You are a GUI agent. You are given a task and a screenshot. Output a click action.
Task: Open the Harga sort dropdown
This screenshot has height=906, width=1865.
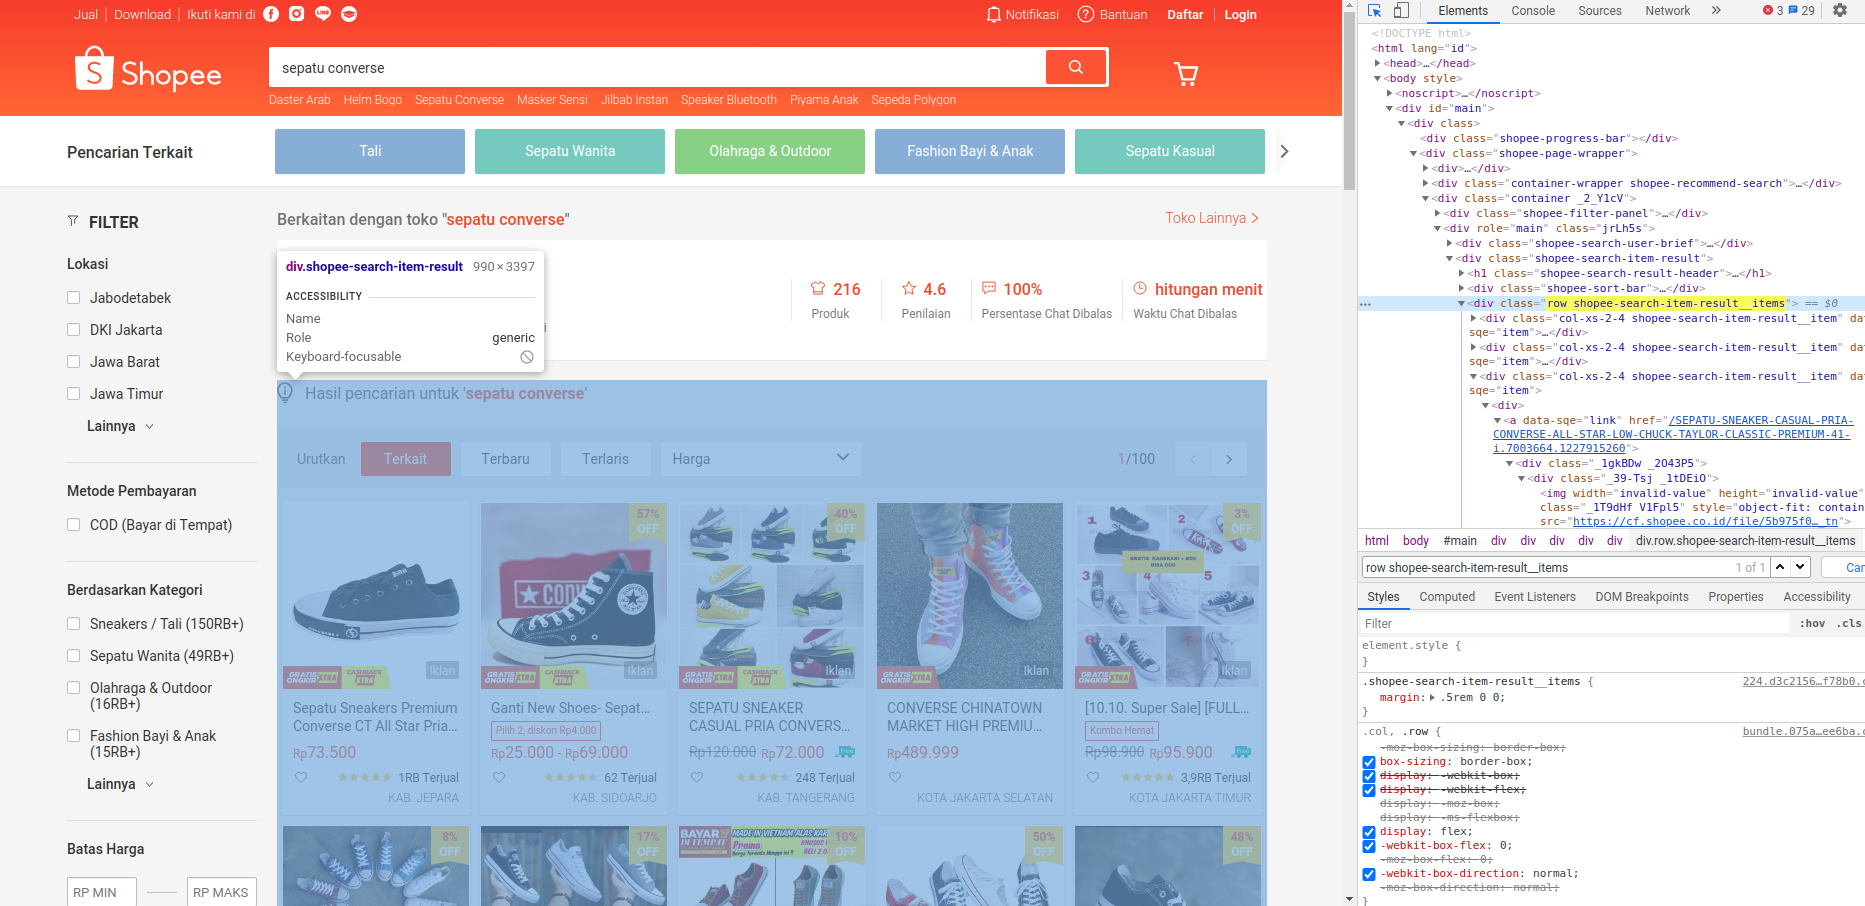pos(760,459)
